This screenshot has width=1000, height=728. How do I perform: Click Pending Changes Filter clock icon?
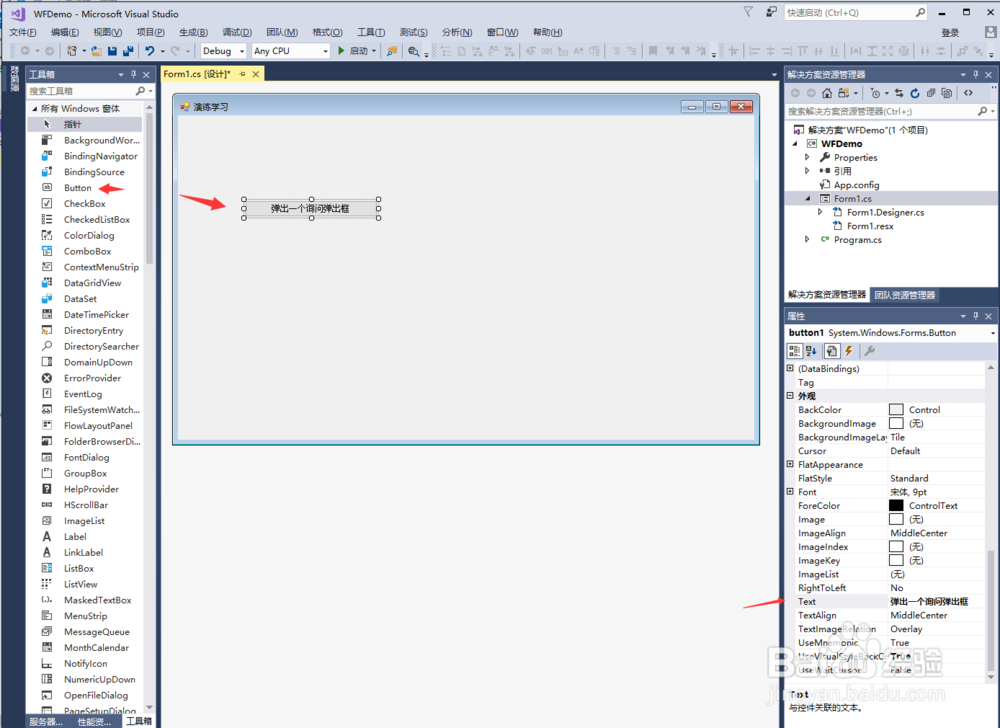[876, 93]
